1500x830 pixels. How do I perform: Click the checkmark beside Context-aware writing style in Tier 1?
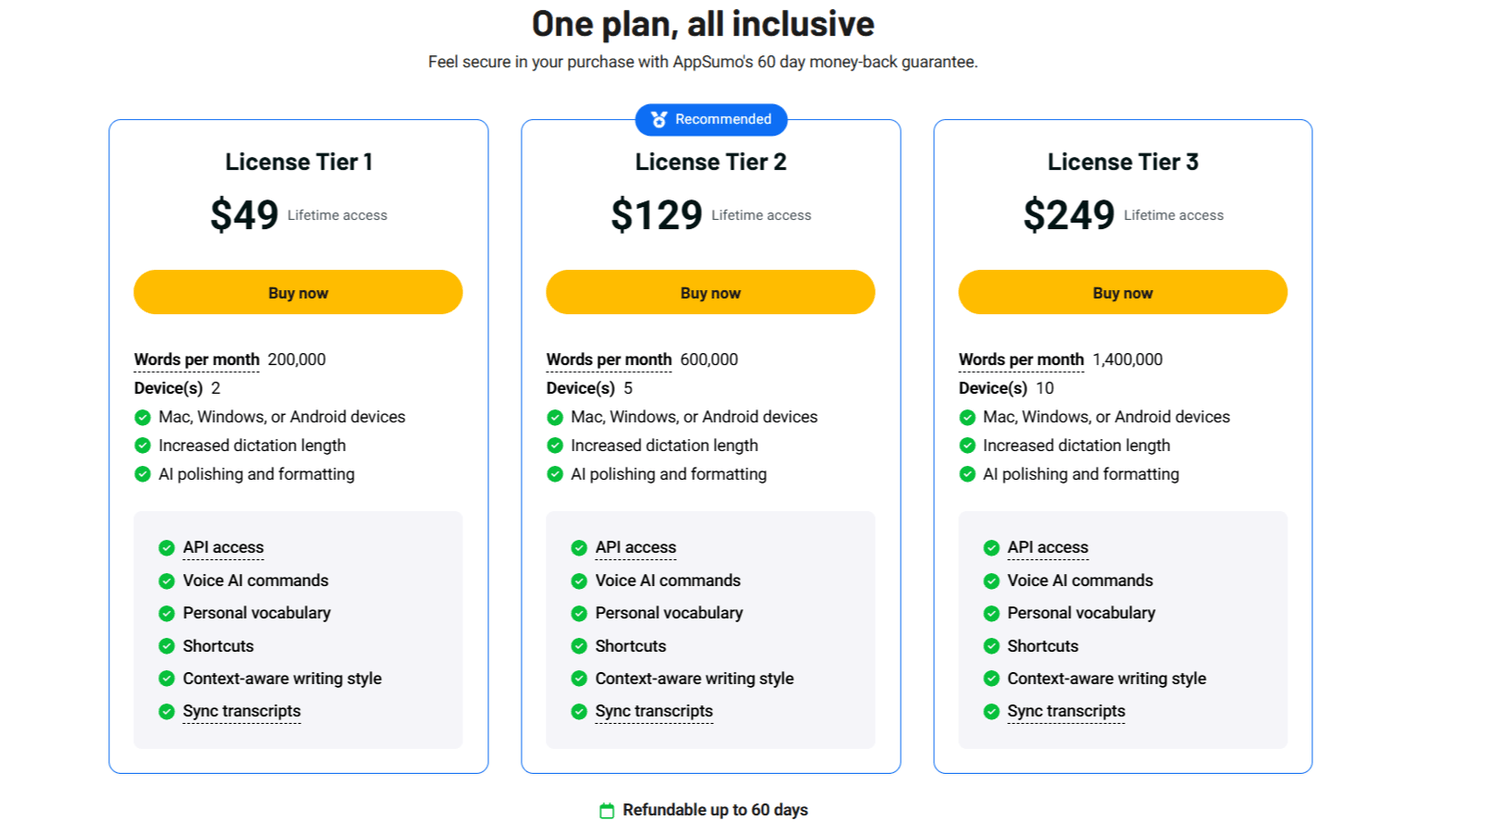tap(167, 679)
